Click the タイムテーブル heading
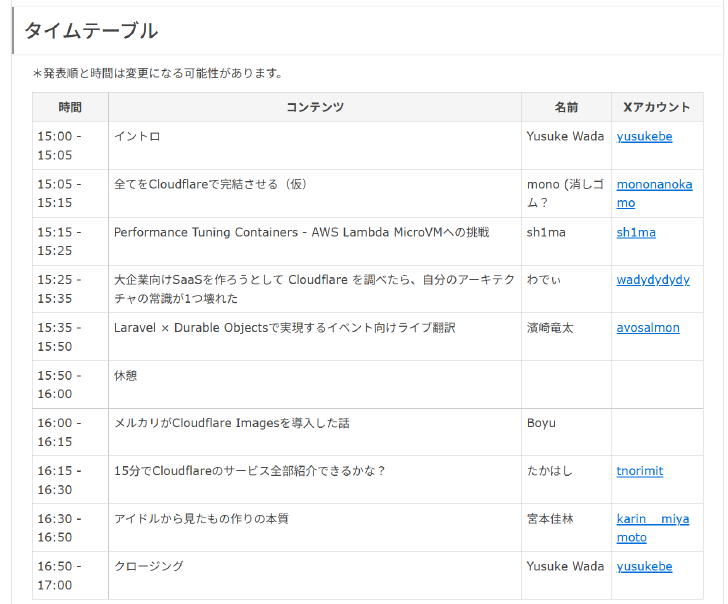Image resolution: width=728 pixels, height=604 pixels. [x=91, y=31]
